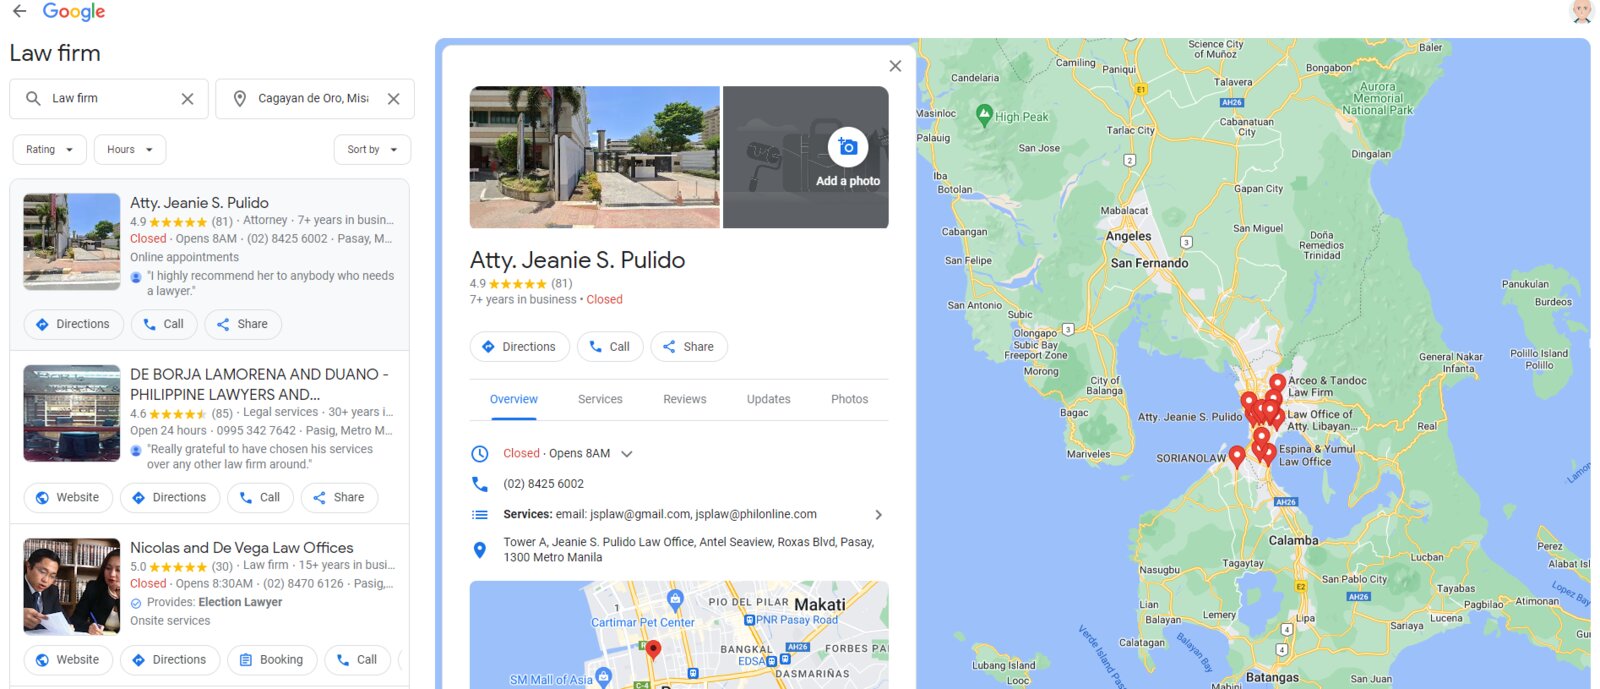
Task: Click the address pin icon in Overview
Action: pos(480,549)
